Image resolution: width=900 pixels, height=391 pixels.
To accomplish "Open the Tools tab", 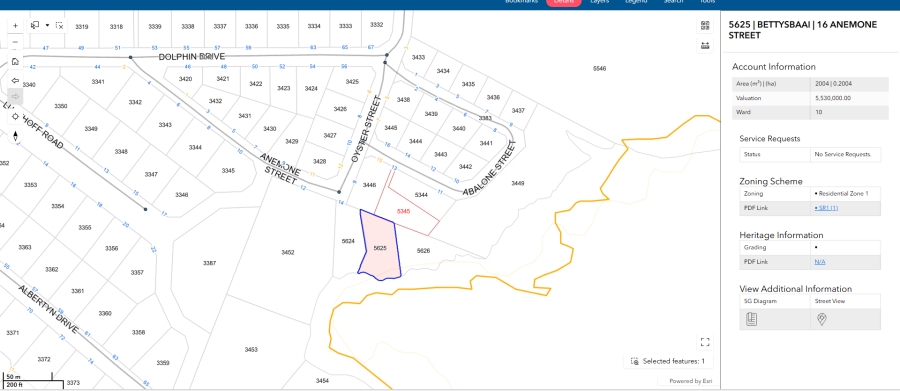I will (x=707, y=2).
